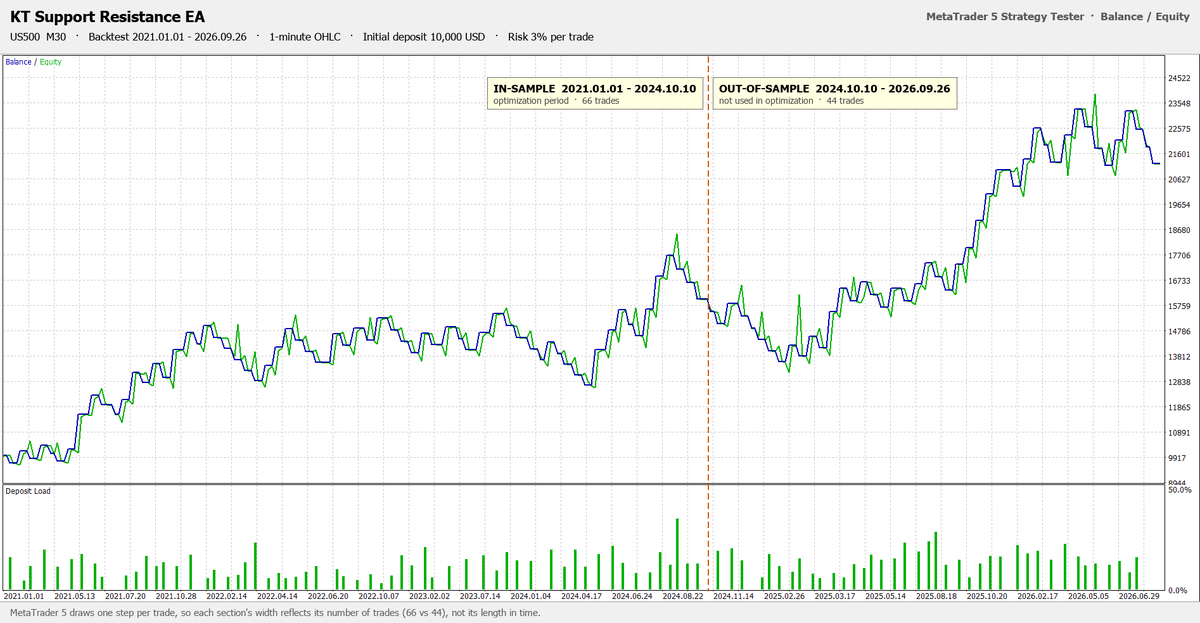
Task: Click the x-axis date label 2025.03.17
Action: pyautogui.click(x=835, y=596)
